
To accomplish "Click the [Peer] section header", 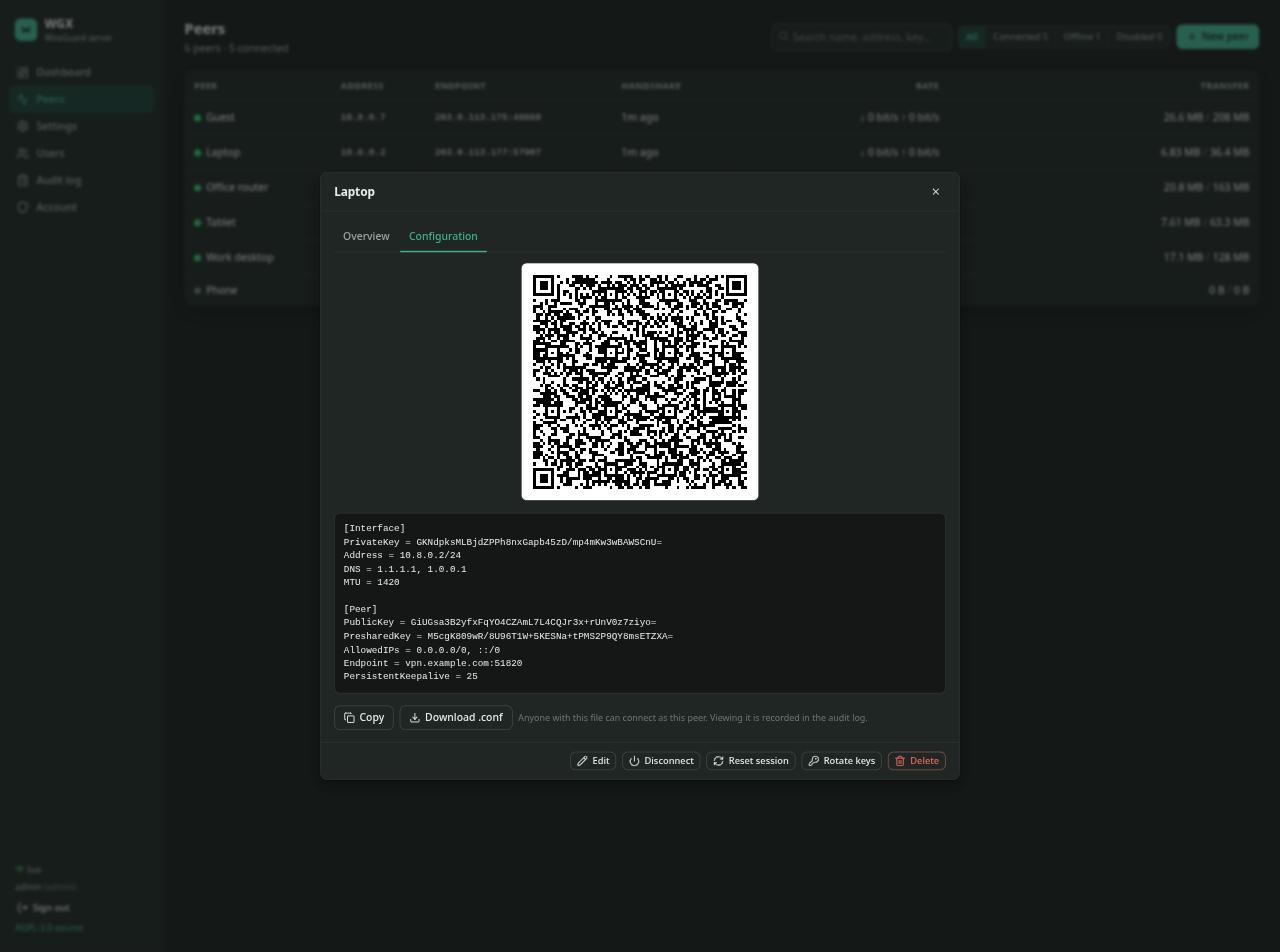I will coord(360,609).
